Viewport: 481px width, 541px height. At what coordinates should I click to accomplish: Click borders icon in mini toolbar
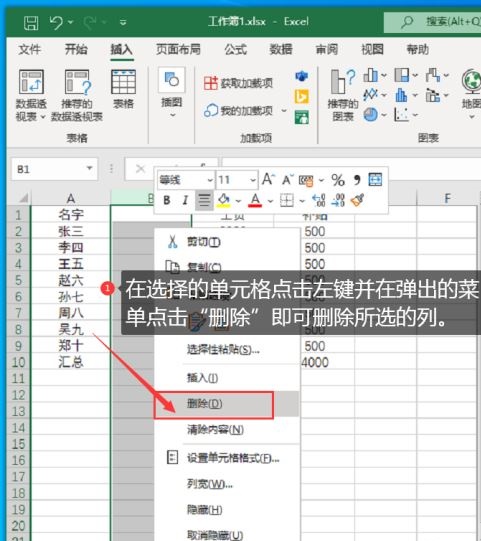(287, 200)
